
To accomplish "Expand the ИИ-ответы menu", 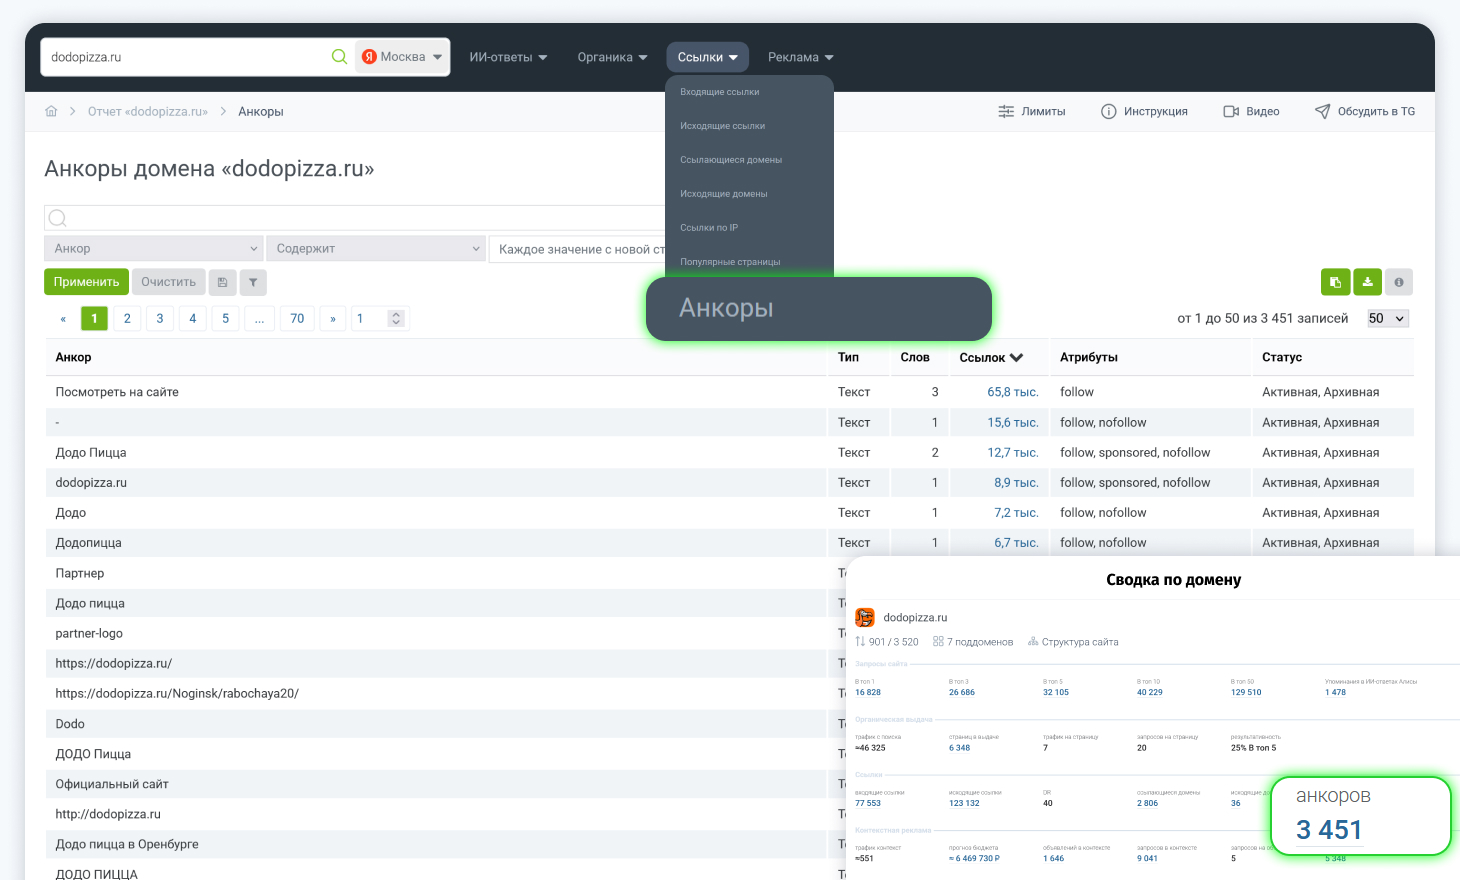I will pos(508,57).
